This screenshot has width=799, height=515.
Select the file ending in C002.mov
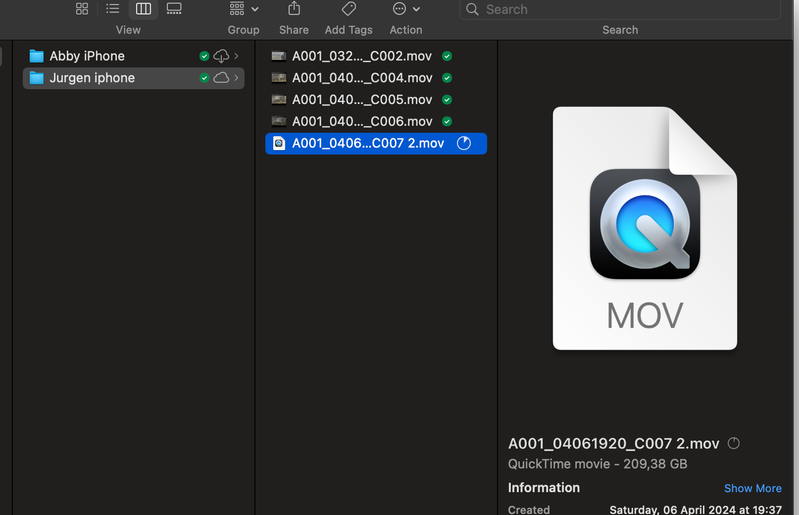point(362,56)
